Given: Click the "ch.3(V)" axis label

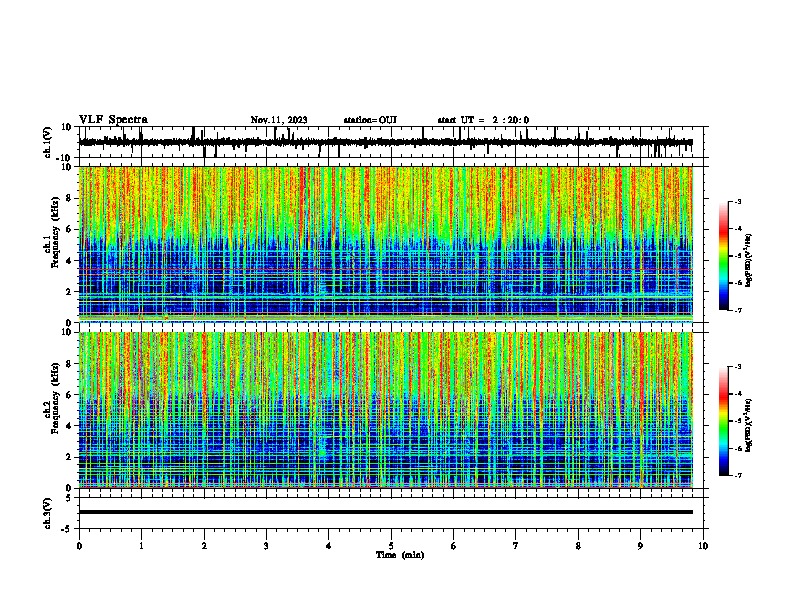Looking at the screenshot, I should tap(48, 513).
